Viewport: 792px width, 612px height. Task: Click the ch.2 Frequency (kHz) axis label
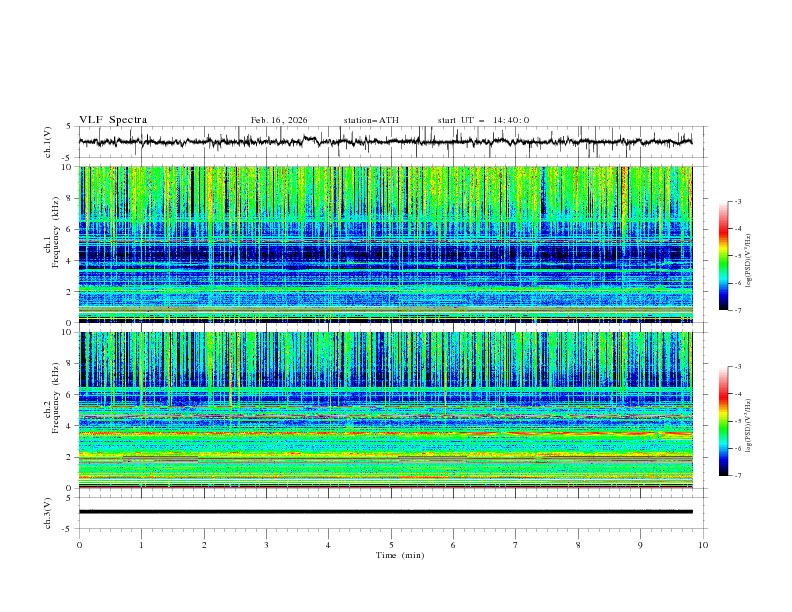(x=54, y=398)
